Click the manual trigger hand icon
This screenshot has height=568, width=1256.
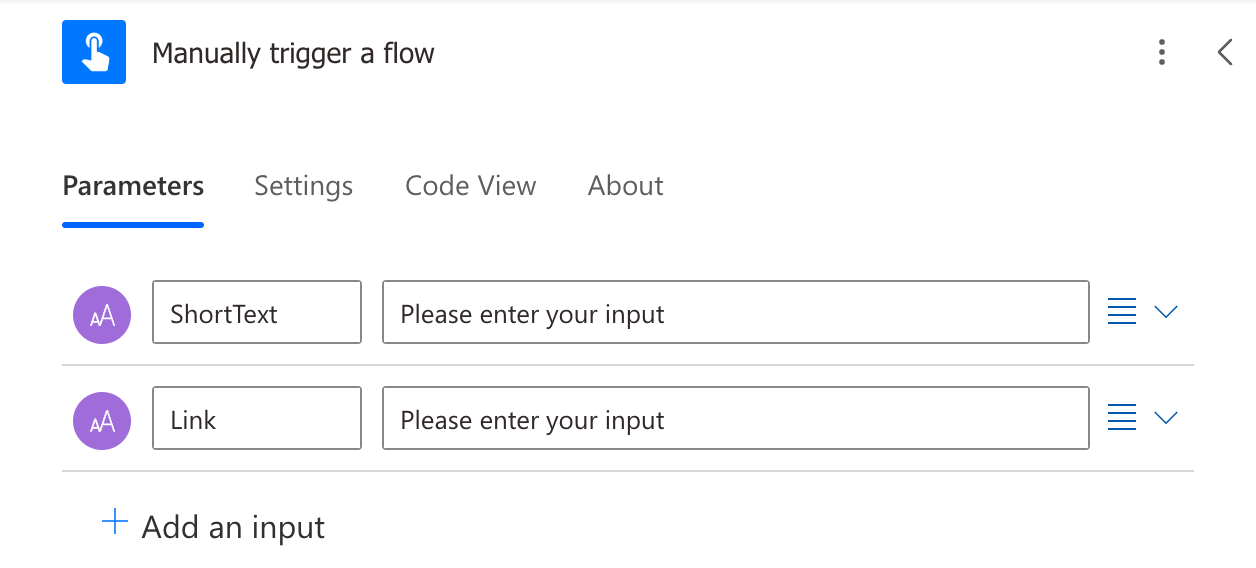[x=94, y=52]
